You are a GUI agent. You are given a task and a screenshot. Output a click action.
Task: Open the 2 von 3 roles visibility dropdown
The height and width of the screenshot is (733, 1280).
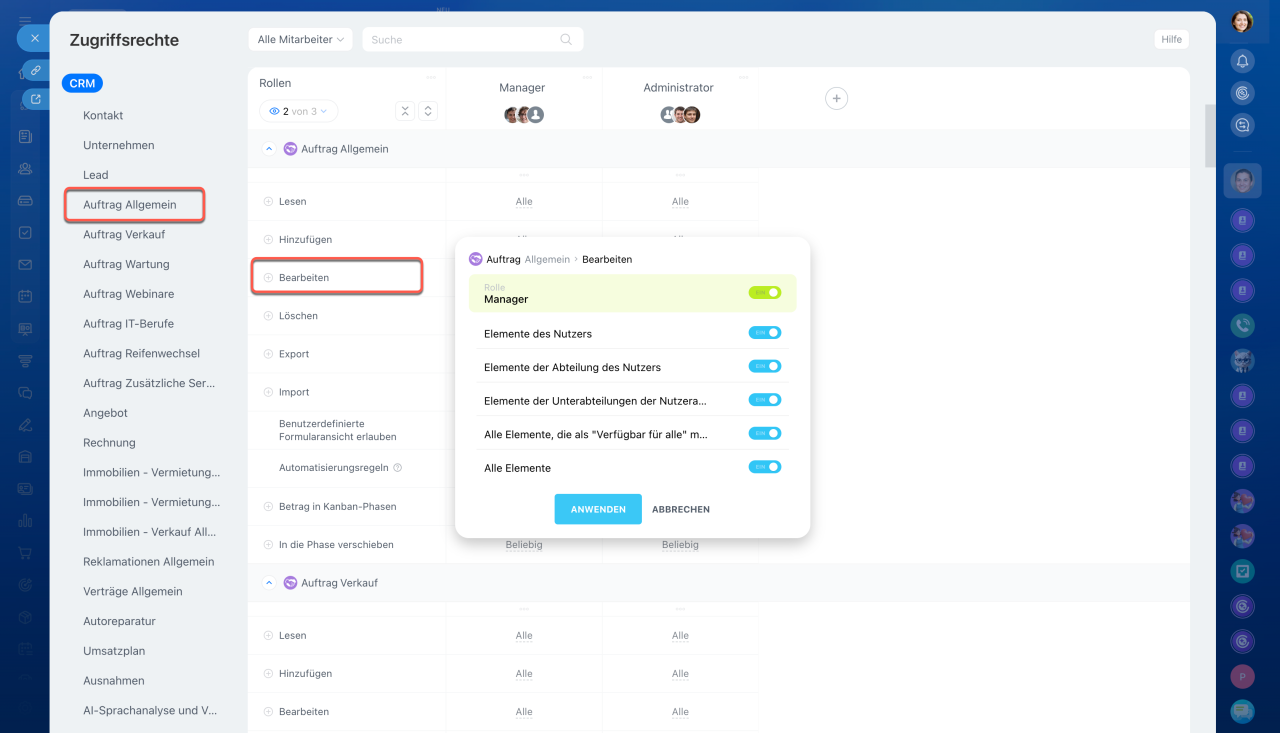(x=298, y=111)
